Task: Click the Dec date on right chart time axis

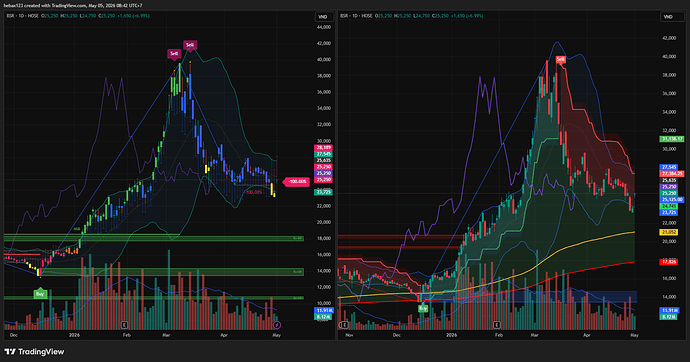Action: (x=396, y=335)
